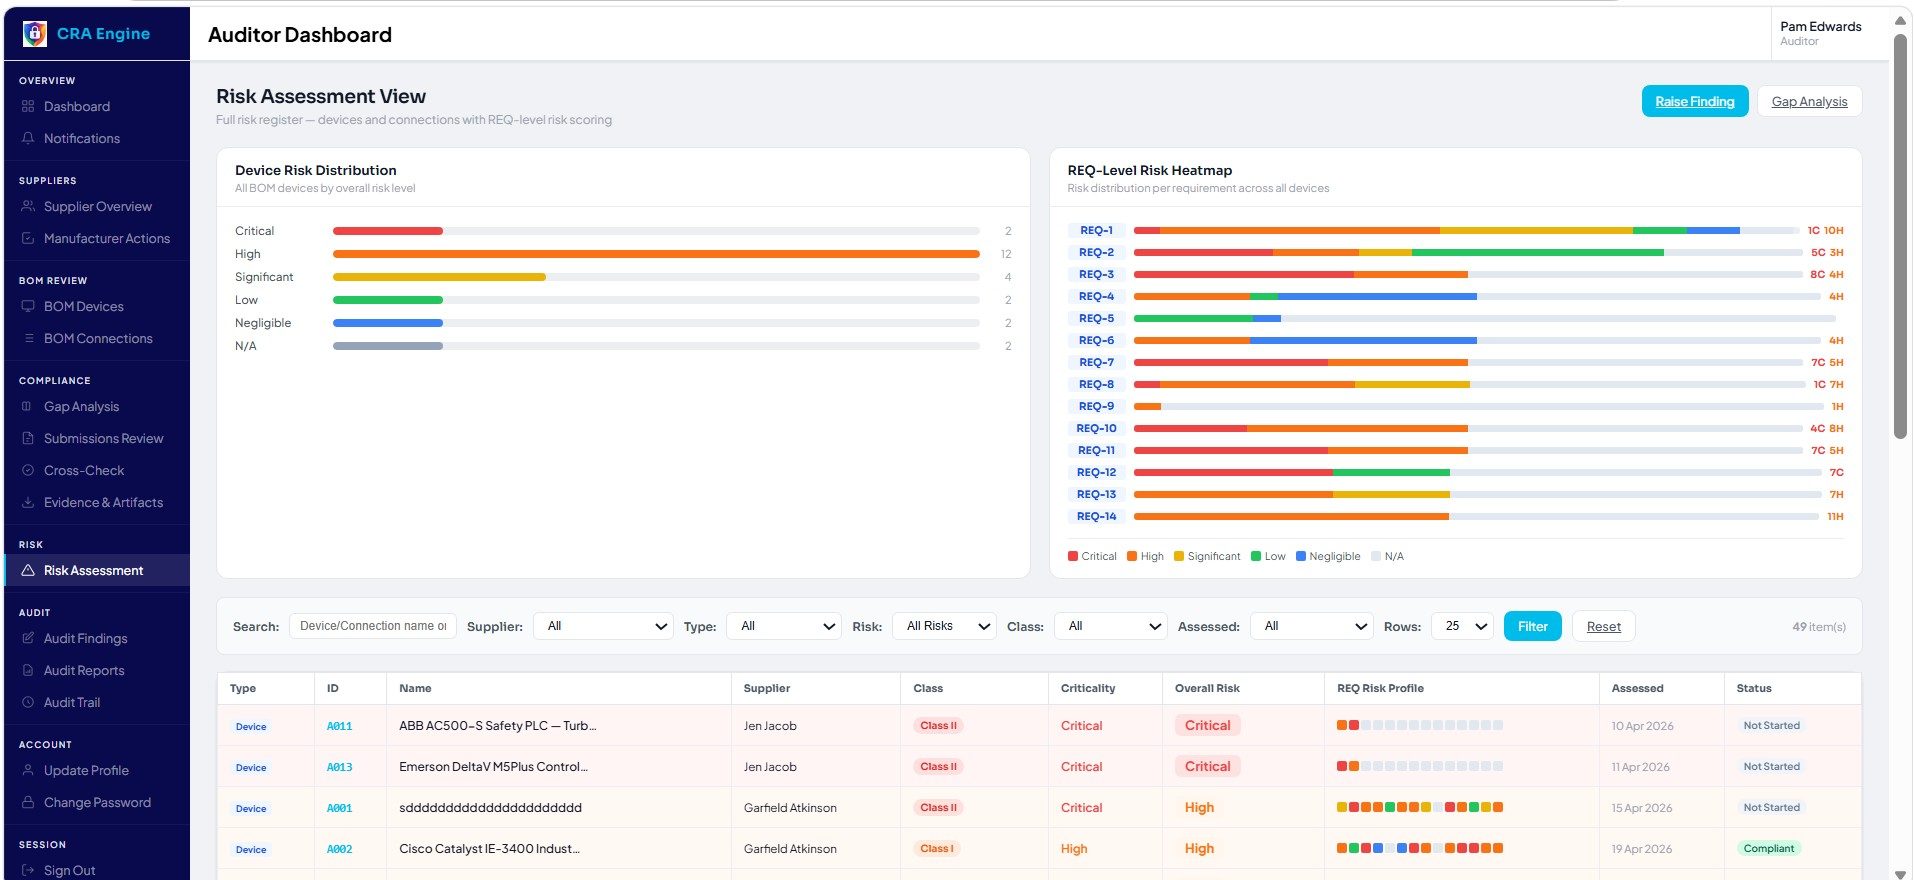Click Not Started status in A011 row
Screen dimensions: 1915x880
1771,726
